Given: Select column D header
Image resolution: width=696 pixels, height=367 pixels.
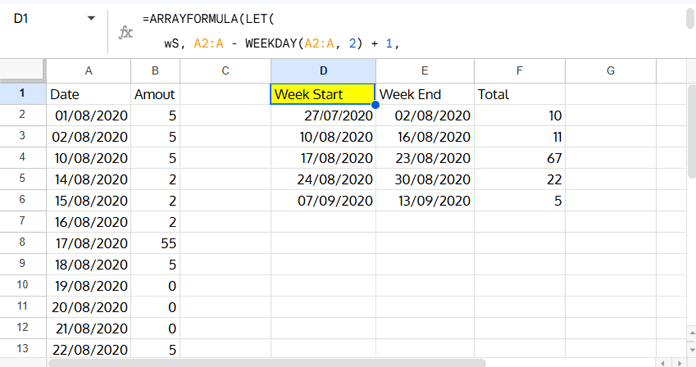Looking at the screenshot, I should coord(323,71).
